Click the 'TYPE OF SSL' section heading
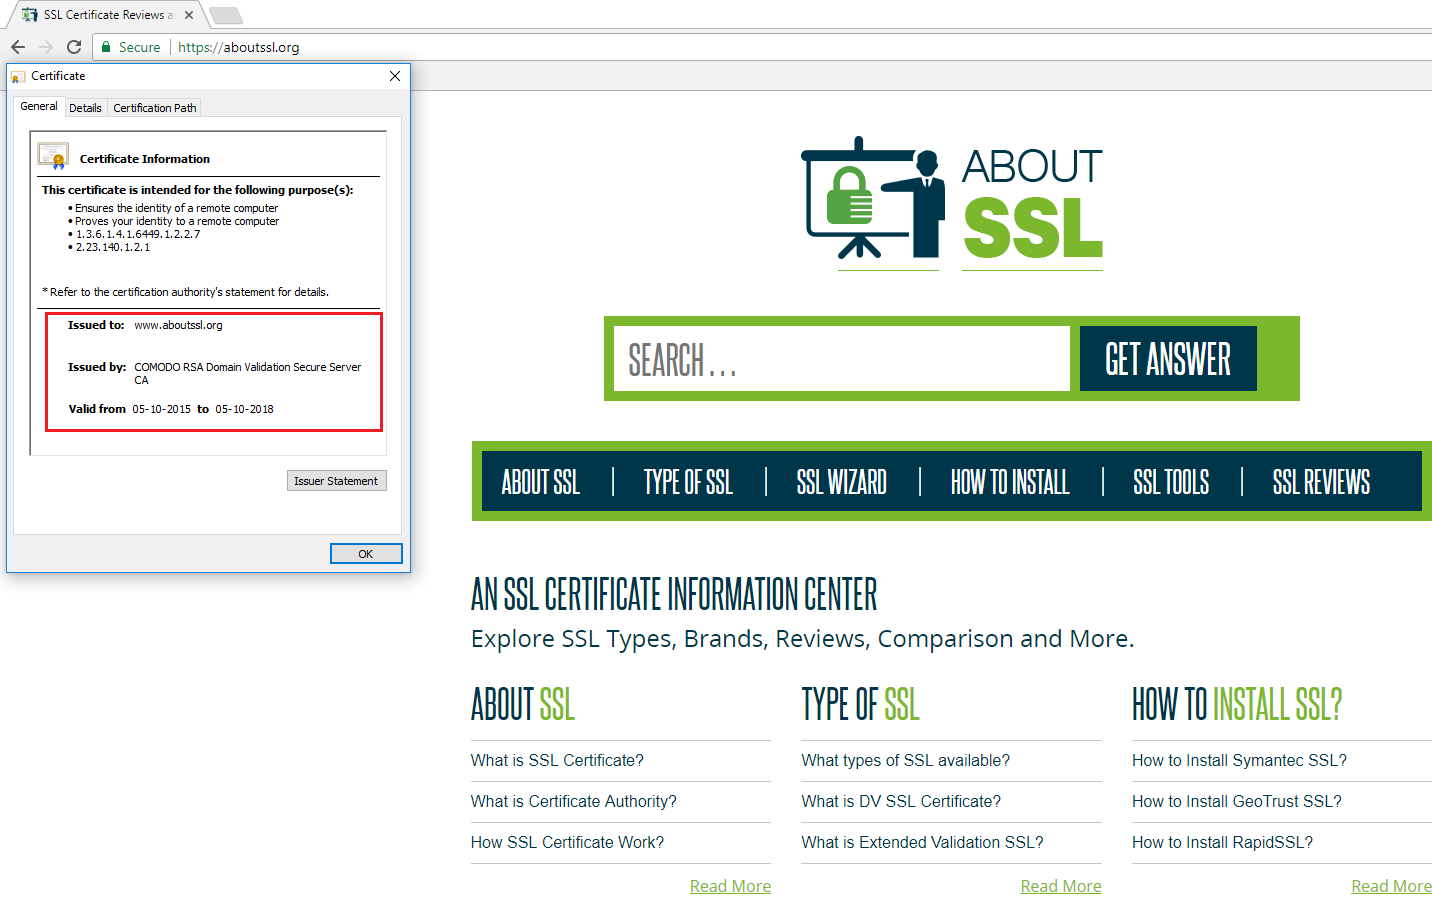Image resolution: width=1432 pixels, height=900 pixels. tap(860, 704)
